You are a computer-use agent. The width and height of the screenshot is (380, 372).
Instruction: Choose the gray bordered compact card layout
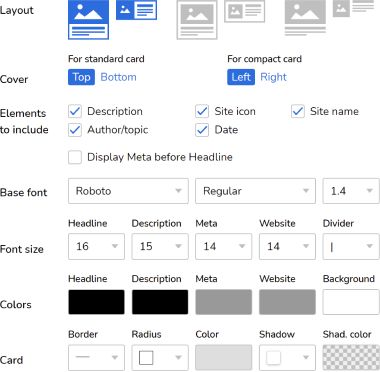coord(245,11)
